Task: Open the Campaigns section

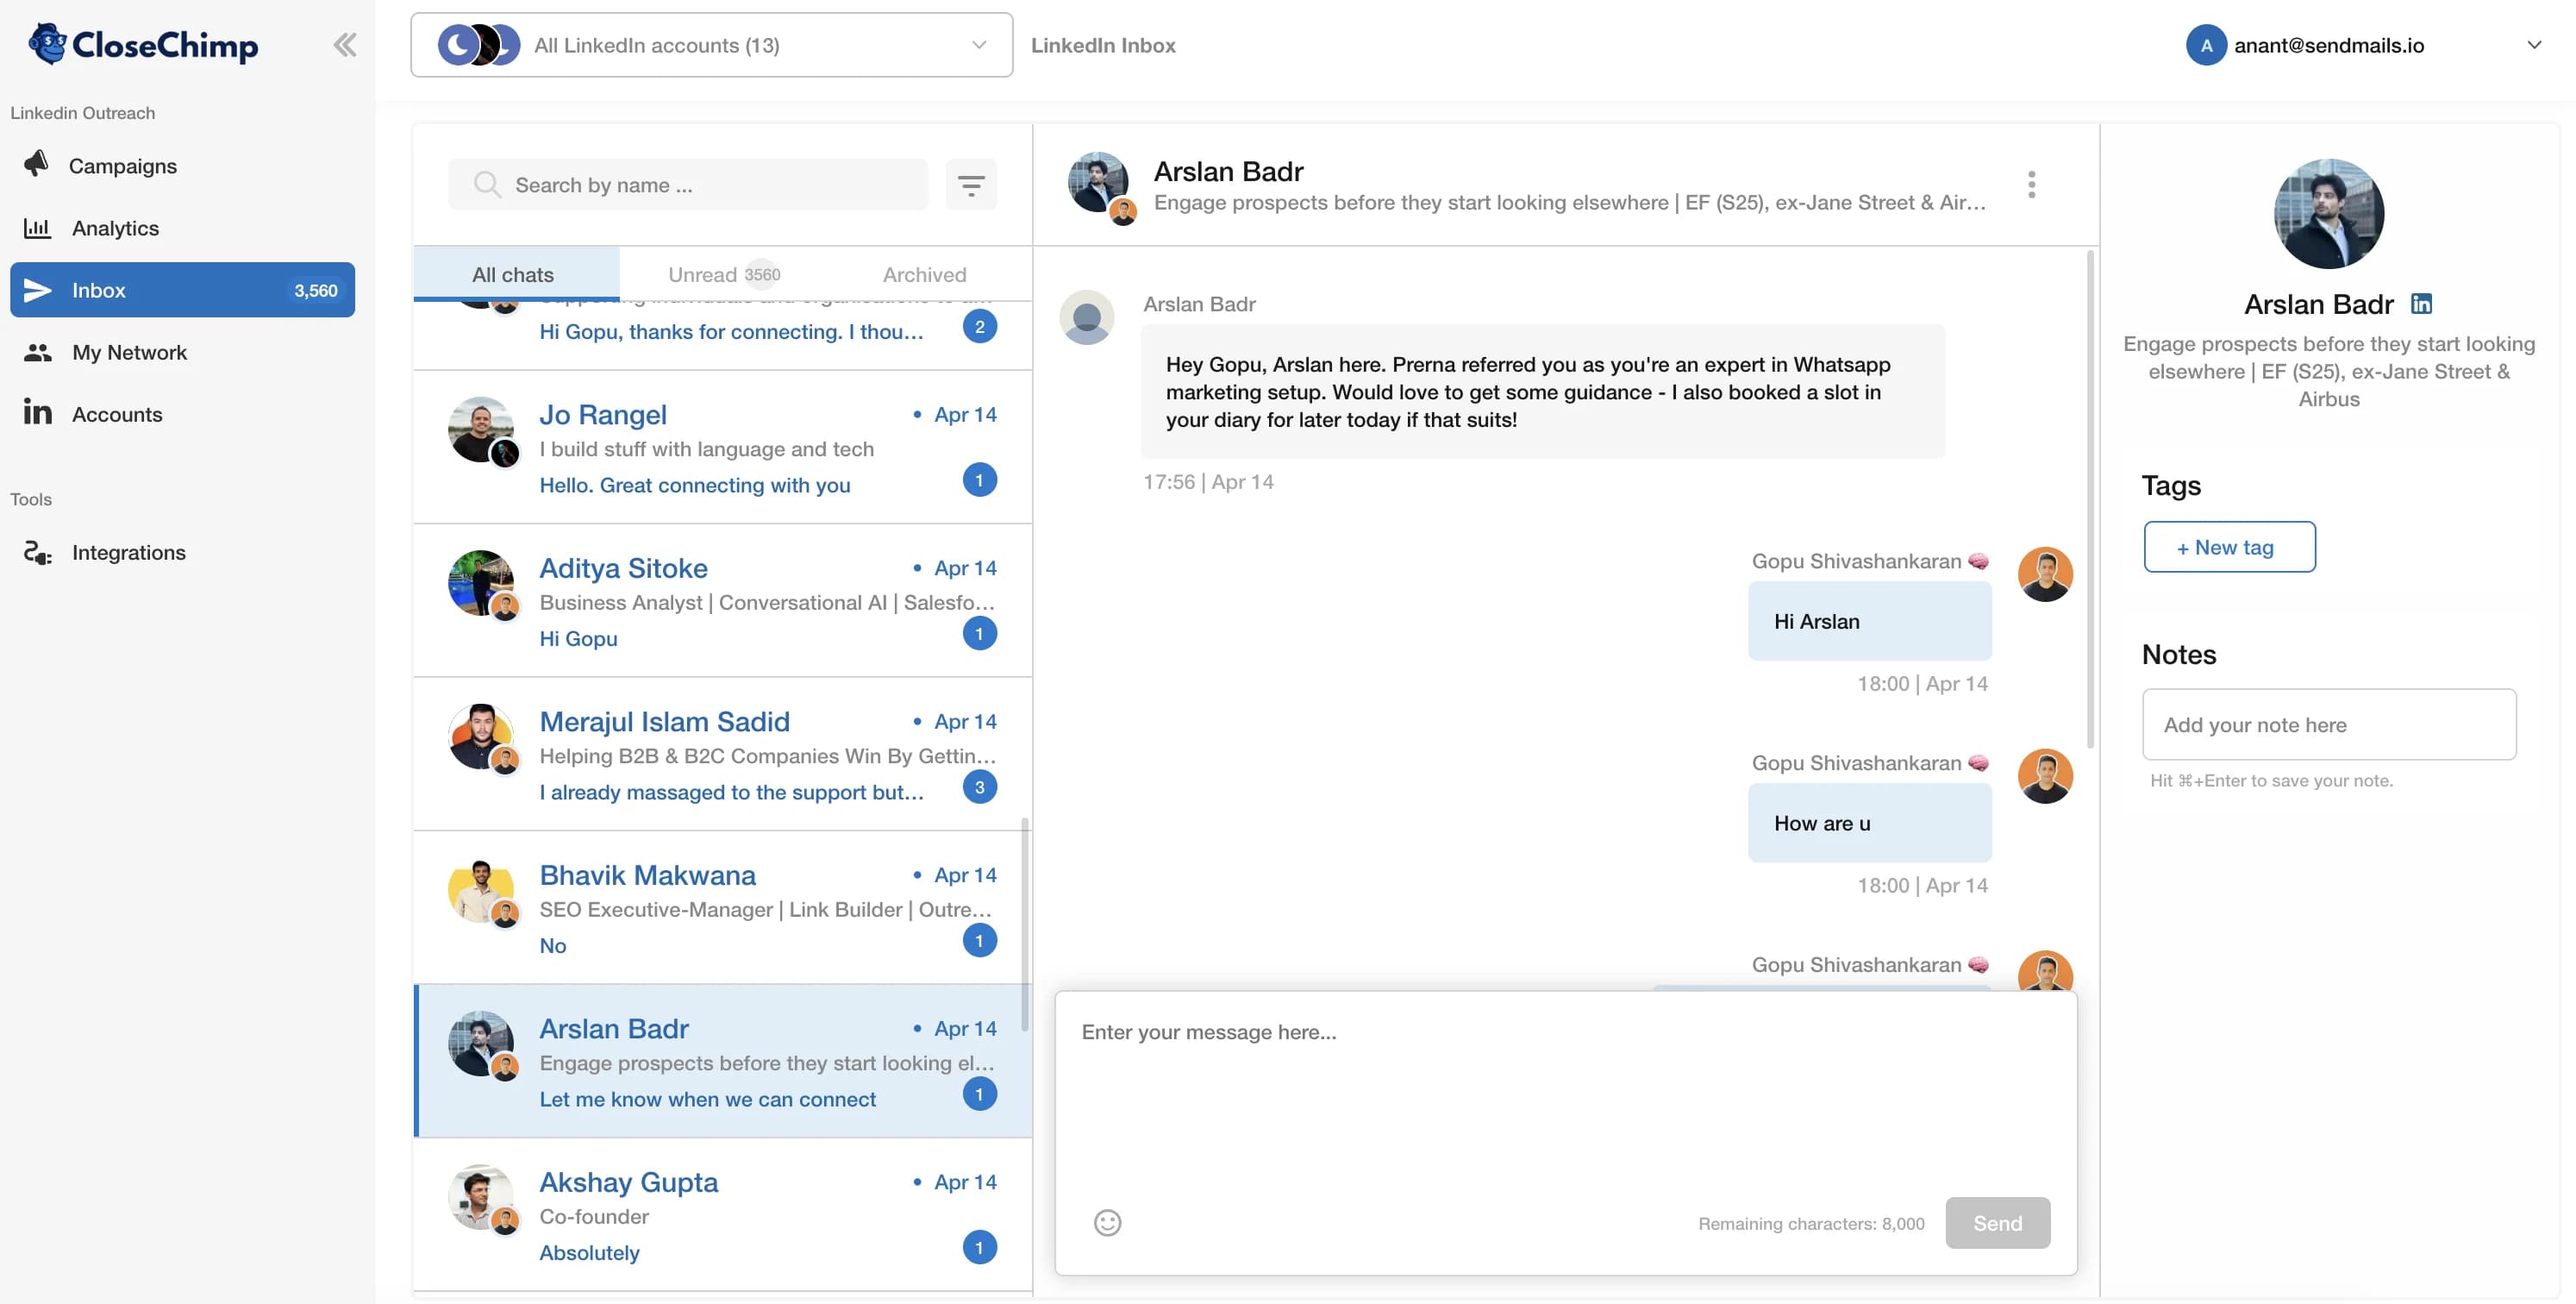Action: (123, 166)
